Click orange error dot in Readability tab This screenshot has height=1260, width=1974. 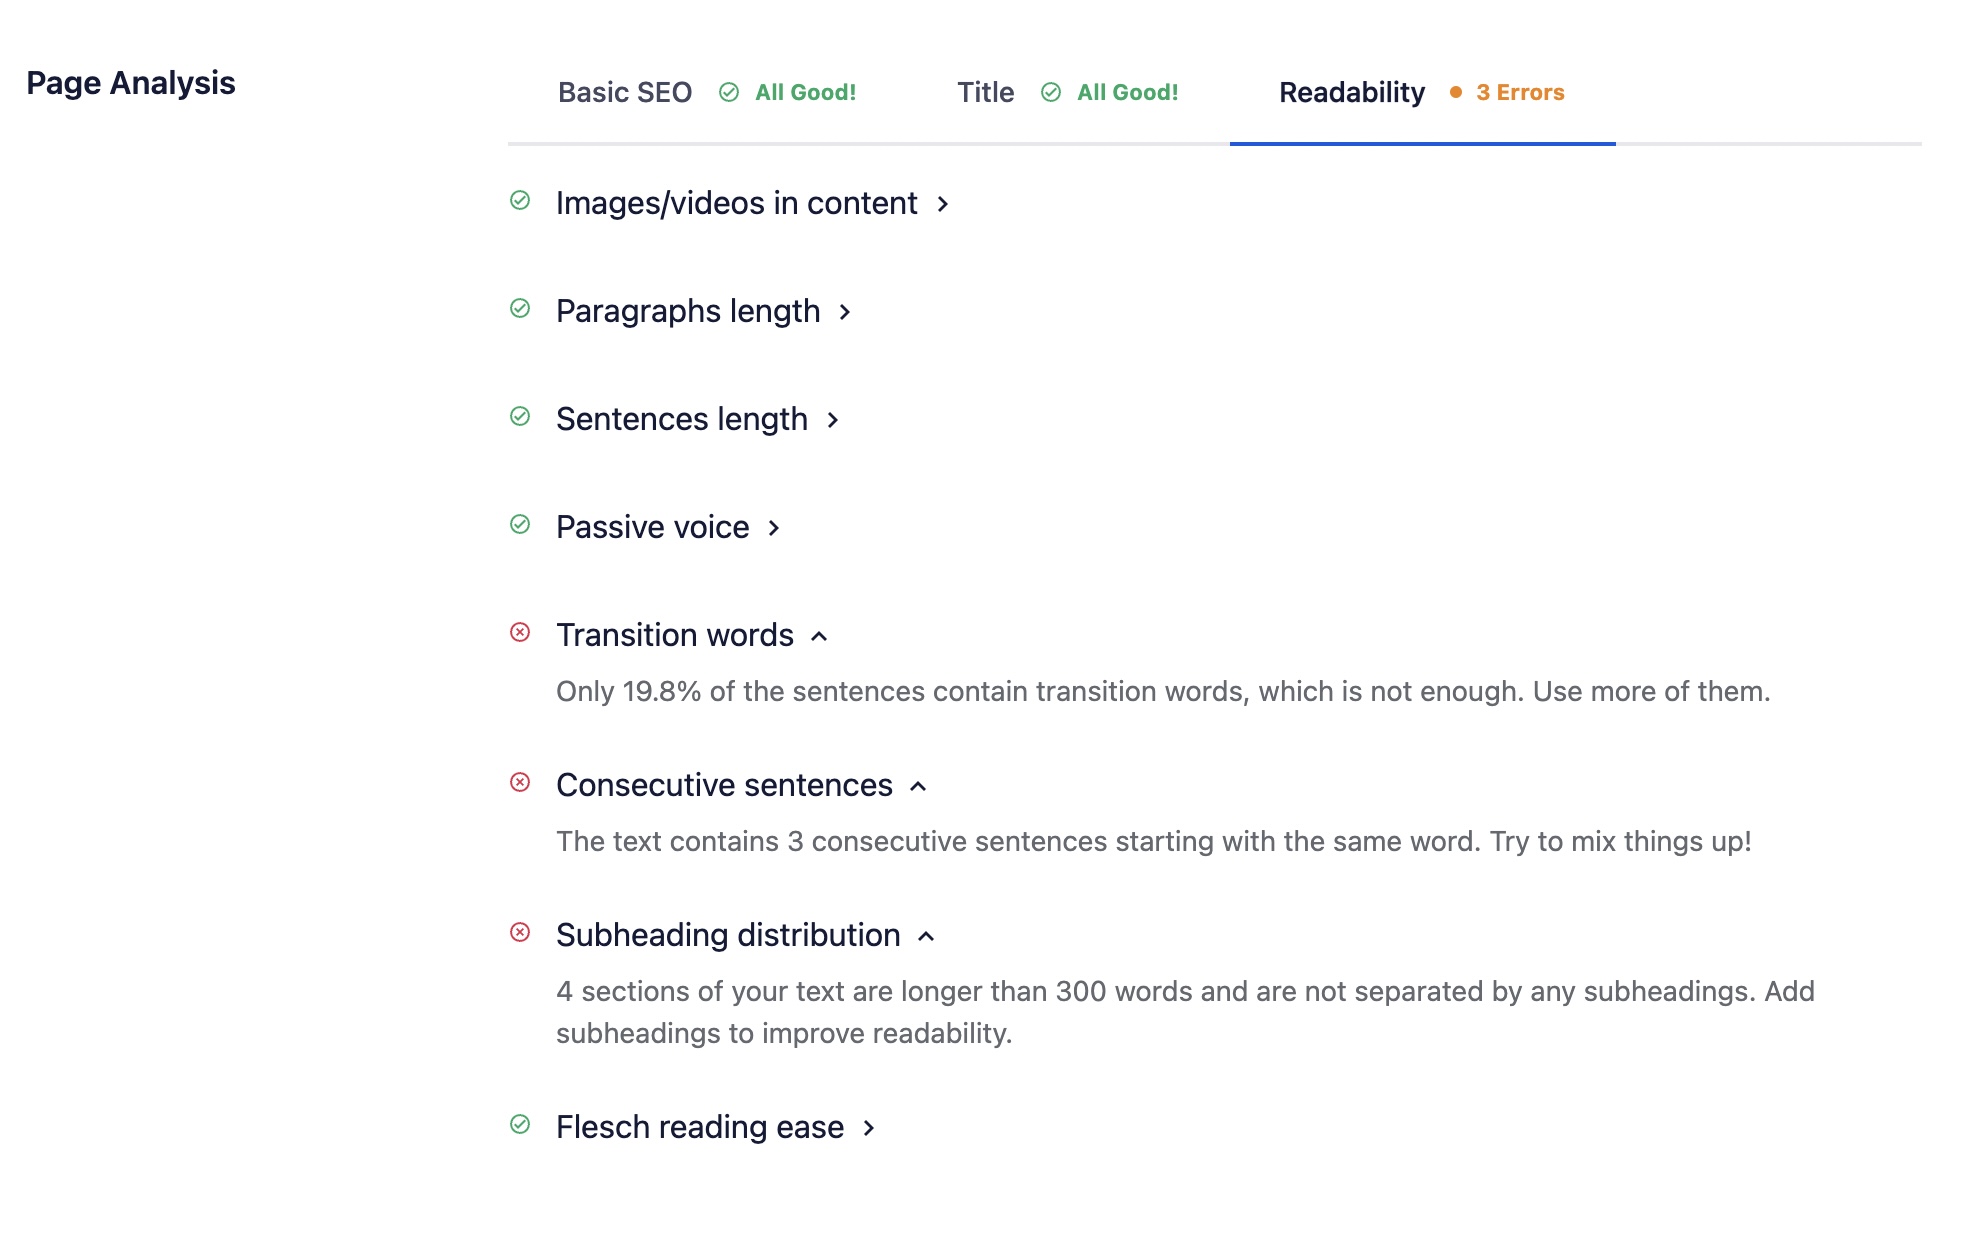coord(1456,93)
